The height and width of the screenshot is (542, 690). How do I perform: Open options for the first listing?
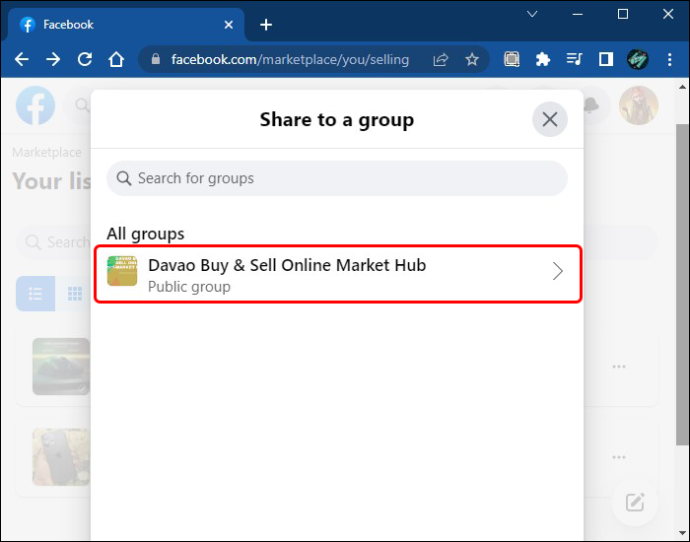click(x=619, y=366)
